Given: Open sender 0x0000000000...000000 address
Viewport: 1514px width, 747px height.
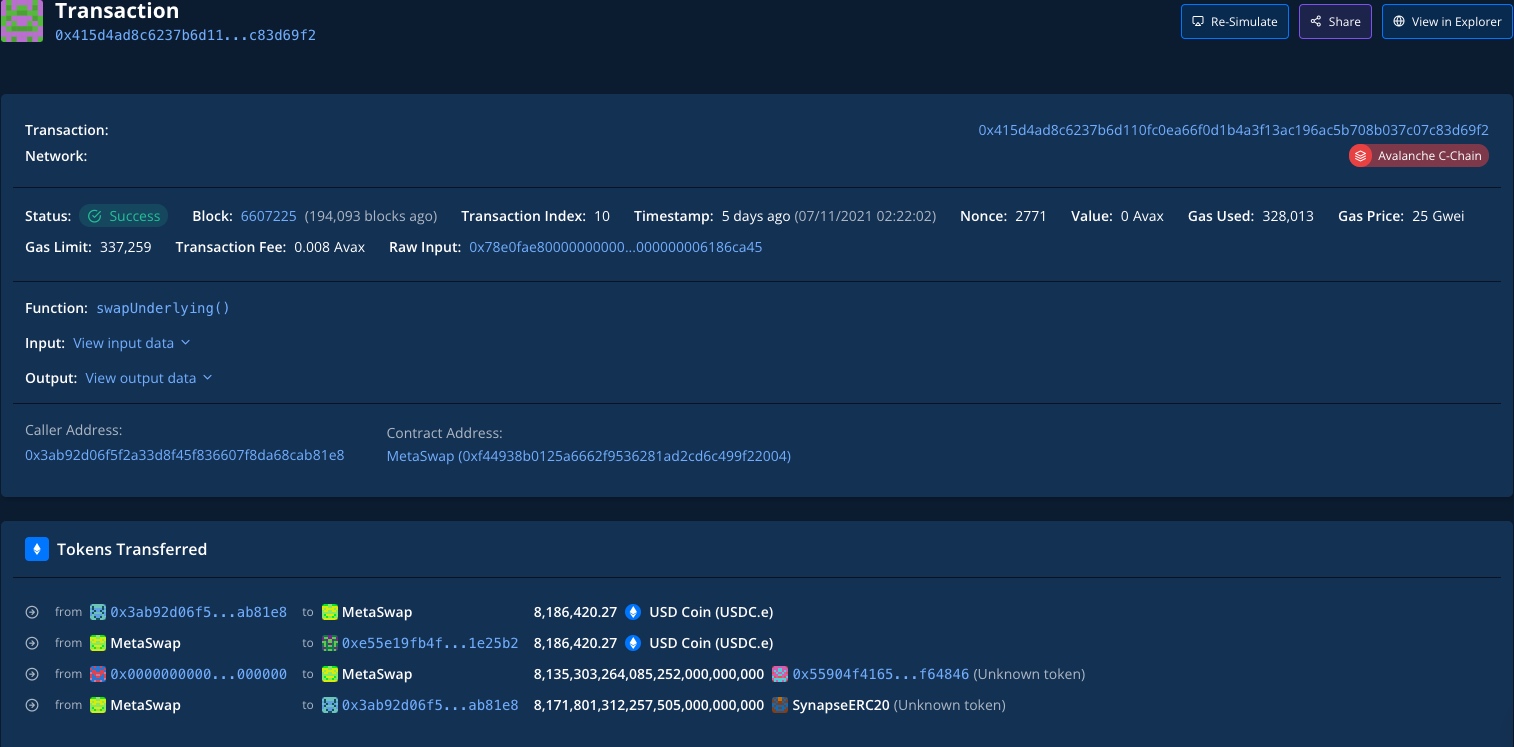Looking at the screenshot, I should [x=199, y=674].
